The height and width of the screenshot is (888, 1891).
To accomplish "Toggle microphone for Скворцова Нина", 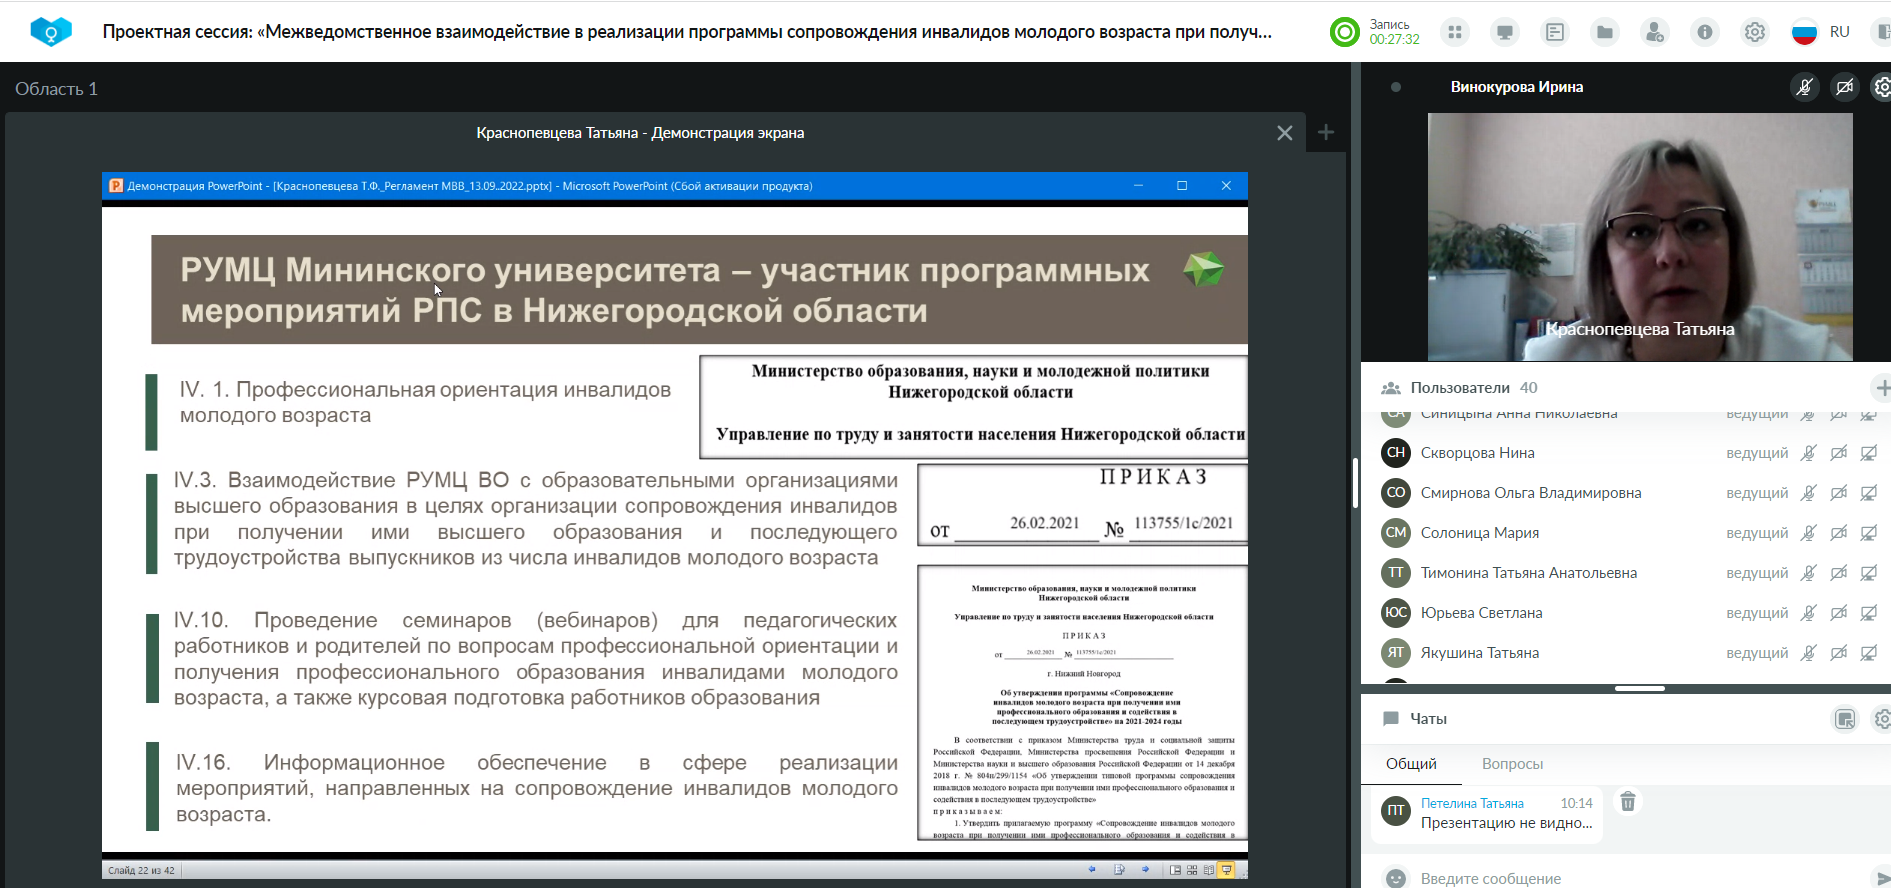I will pos(1808,453).
